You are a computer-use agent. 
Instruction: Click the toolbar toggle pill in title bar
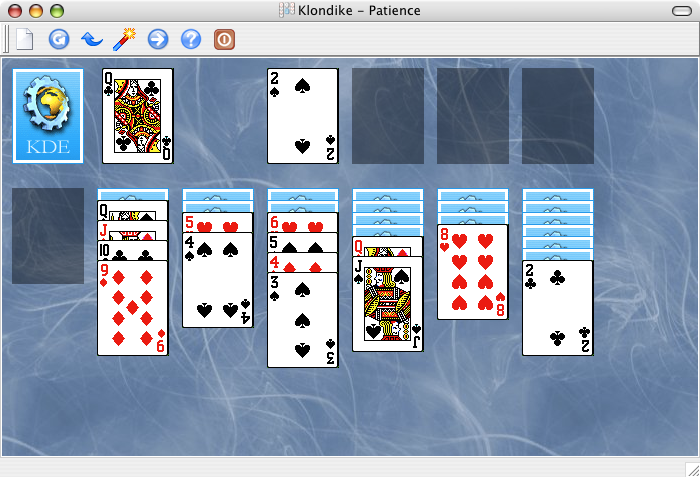(682, 11)
